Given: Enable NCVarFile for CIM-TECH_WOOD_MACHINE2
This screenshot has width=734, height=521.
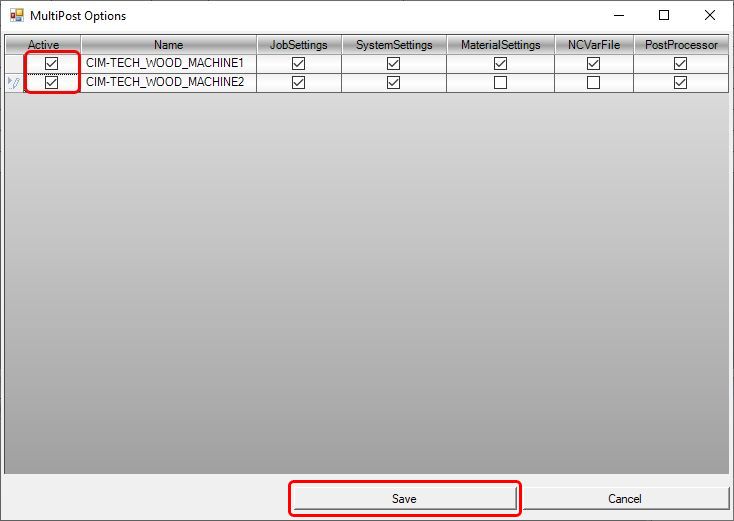Looking at the screenshot, I should click(593, 83).
